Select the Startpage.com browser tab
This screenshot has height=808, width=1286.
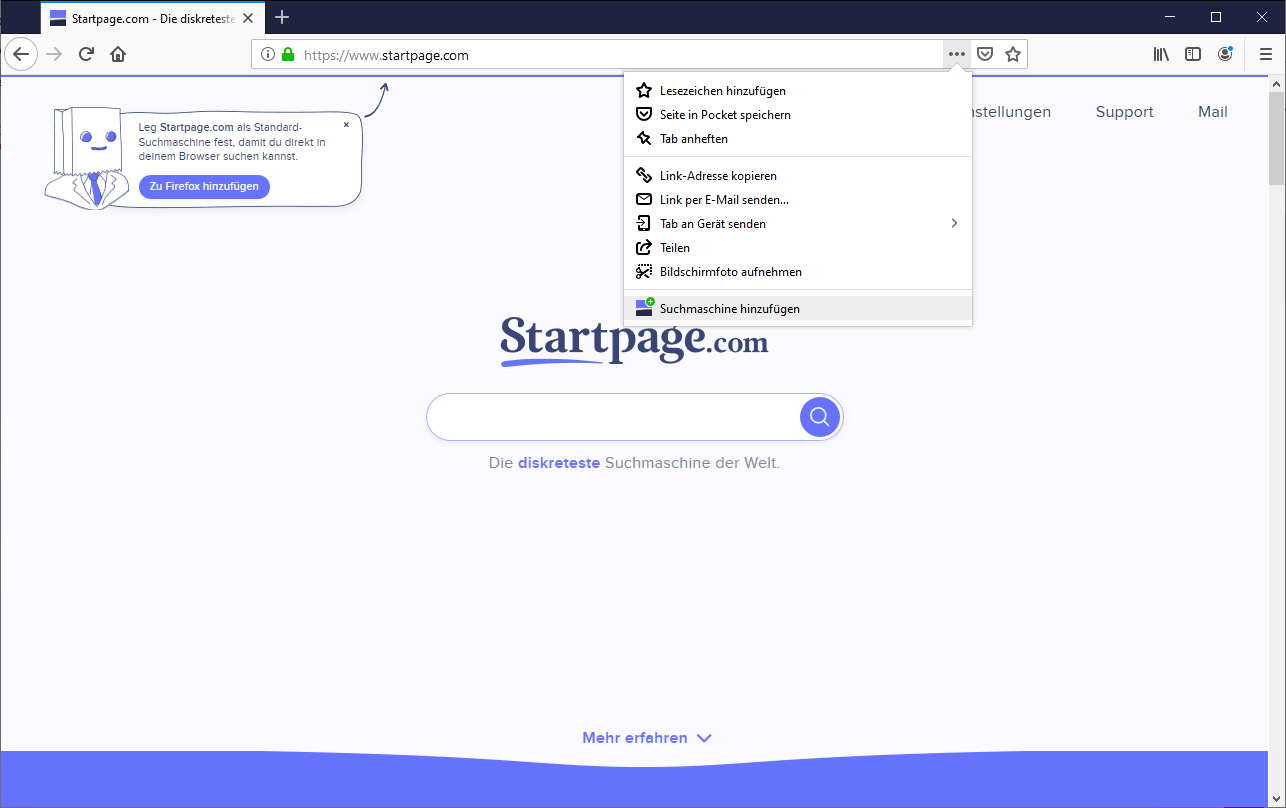coord(153,18)
